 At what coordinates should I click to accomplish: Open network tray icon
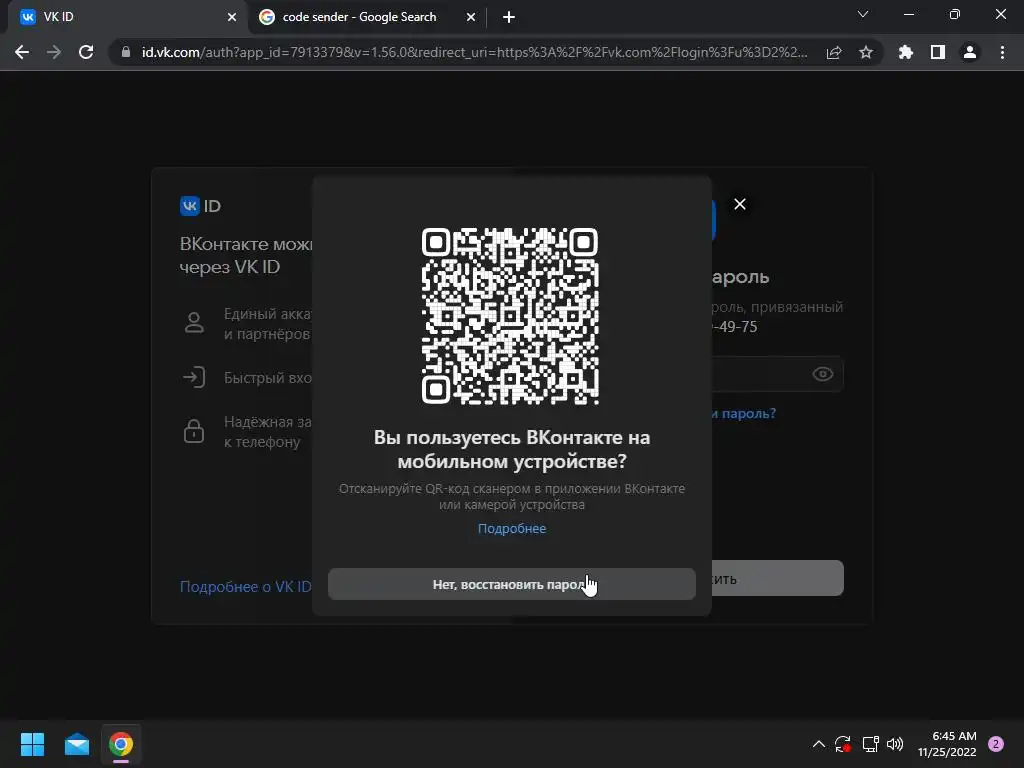[871, 744]
